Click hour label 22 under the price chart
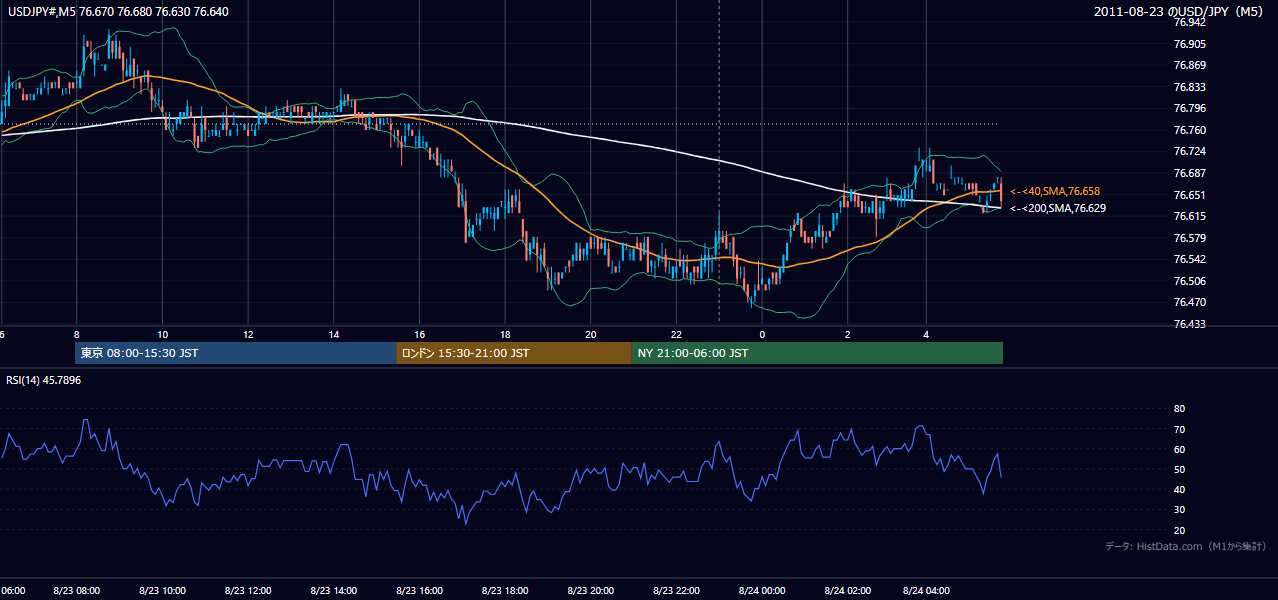Viewport: 1278px width, 600px height. point(676,334)
